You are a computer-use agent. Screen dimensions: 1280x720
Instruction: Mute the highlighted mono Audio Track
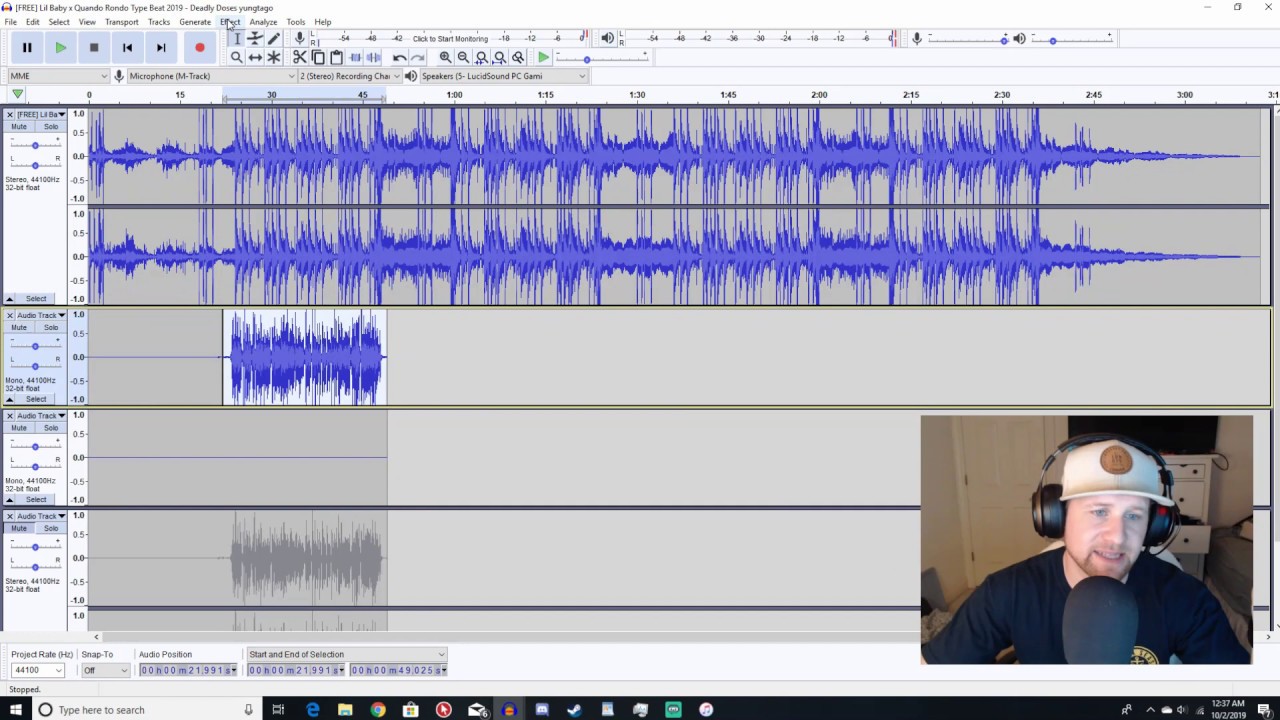[19, 327]
